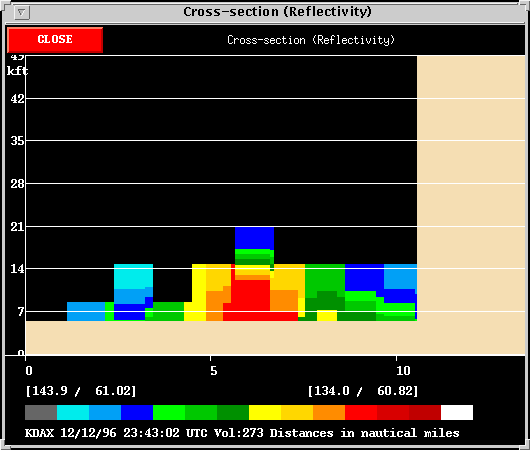
Task: Click the 5 nautical mile axis tick label
Action: 214,371
